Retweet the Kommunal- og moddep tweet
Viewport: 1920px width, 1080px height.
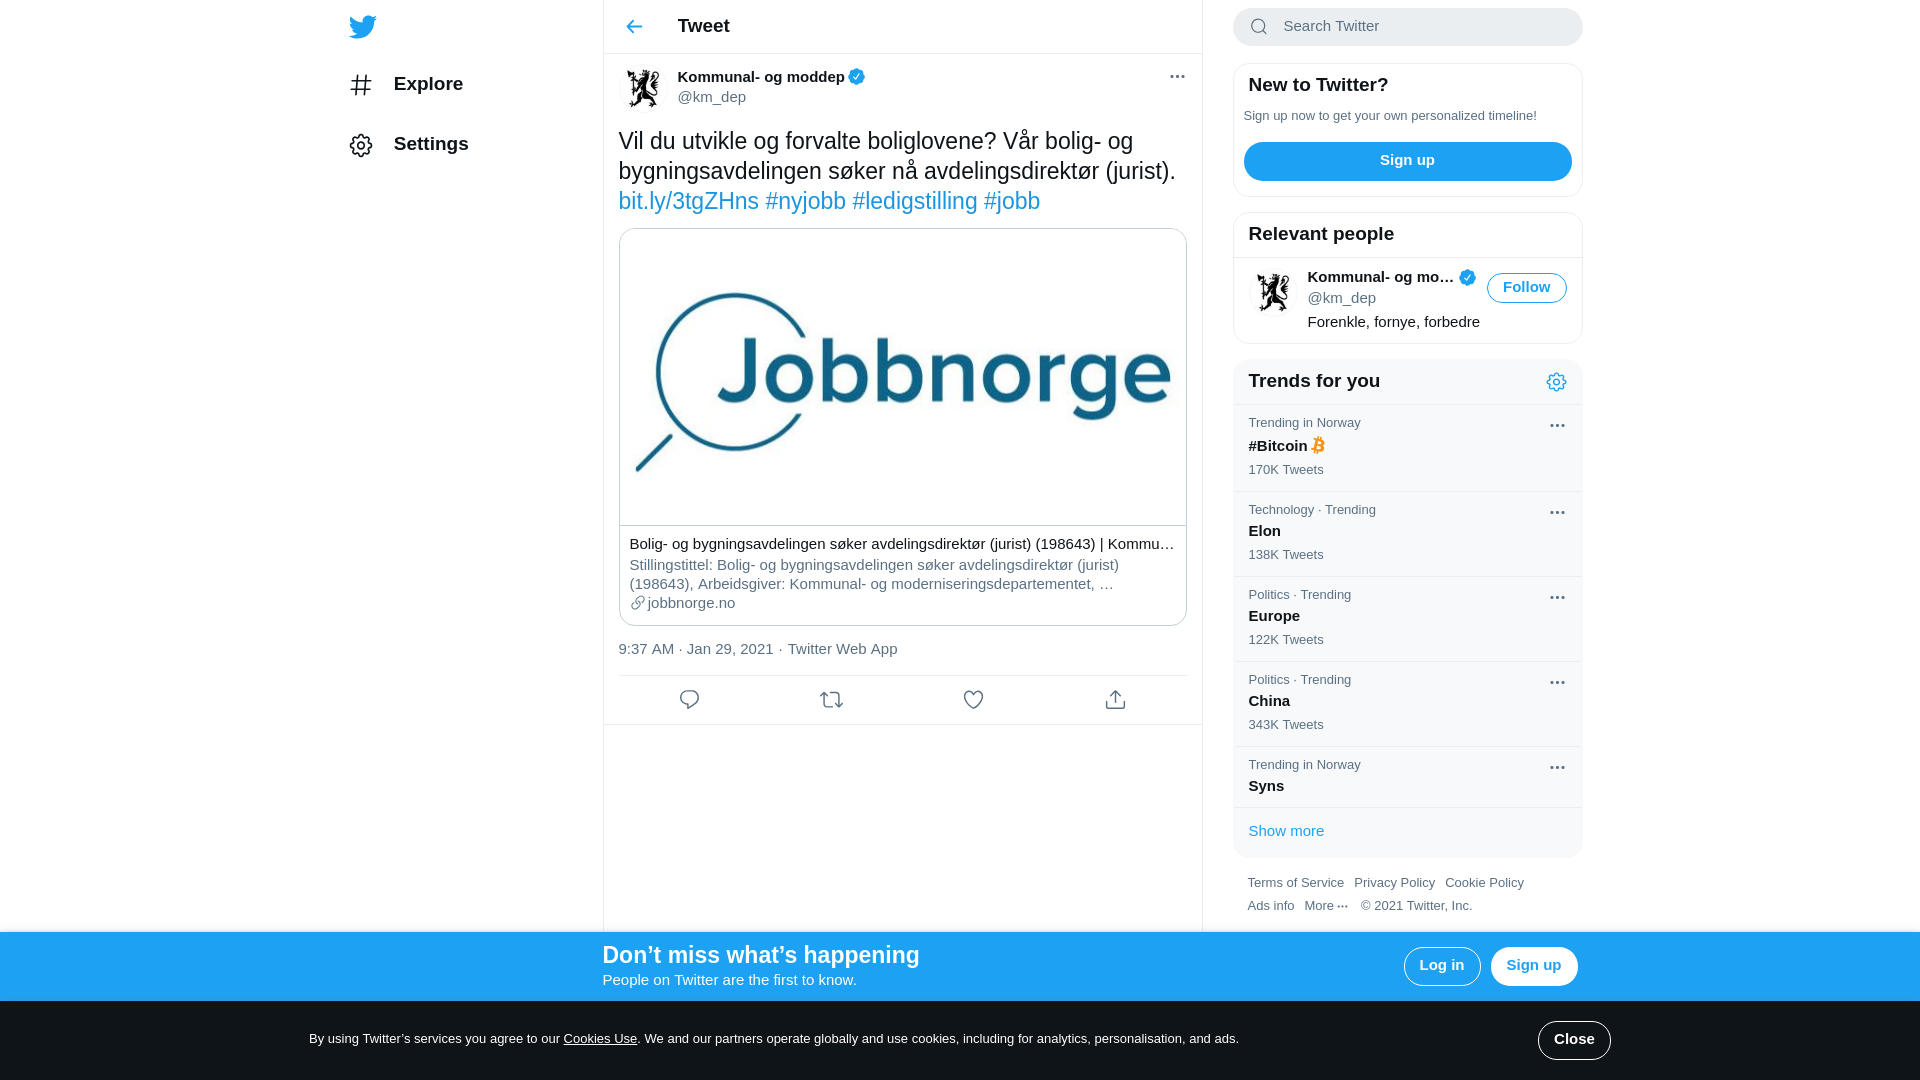pos(831,700)
